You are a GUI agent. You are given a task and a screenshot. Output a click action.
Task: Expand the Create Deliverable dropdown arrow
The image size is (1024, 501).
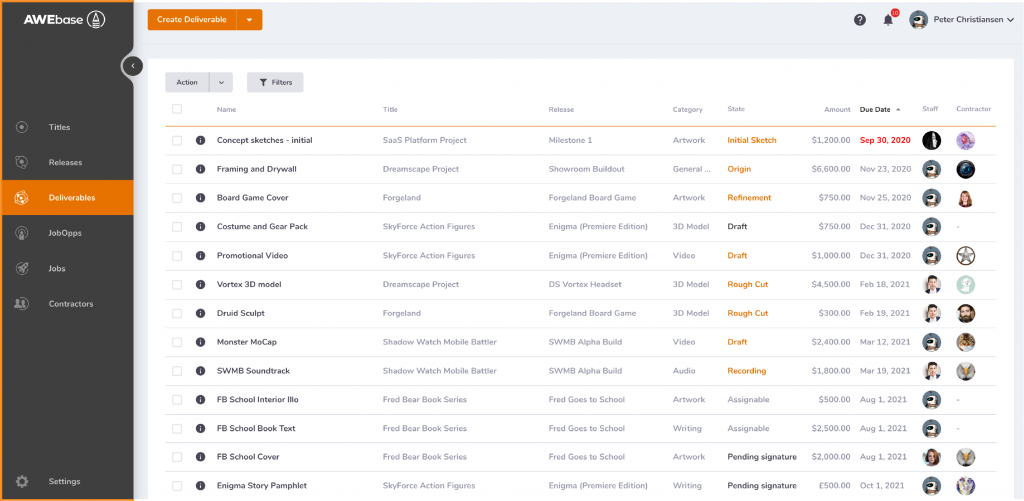pos(249,20)
